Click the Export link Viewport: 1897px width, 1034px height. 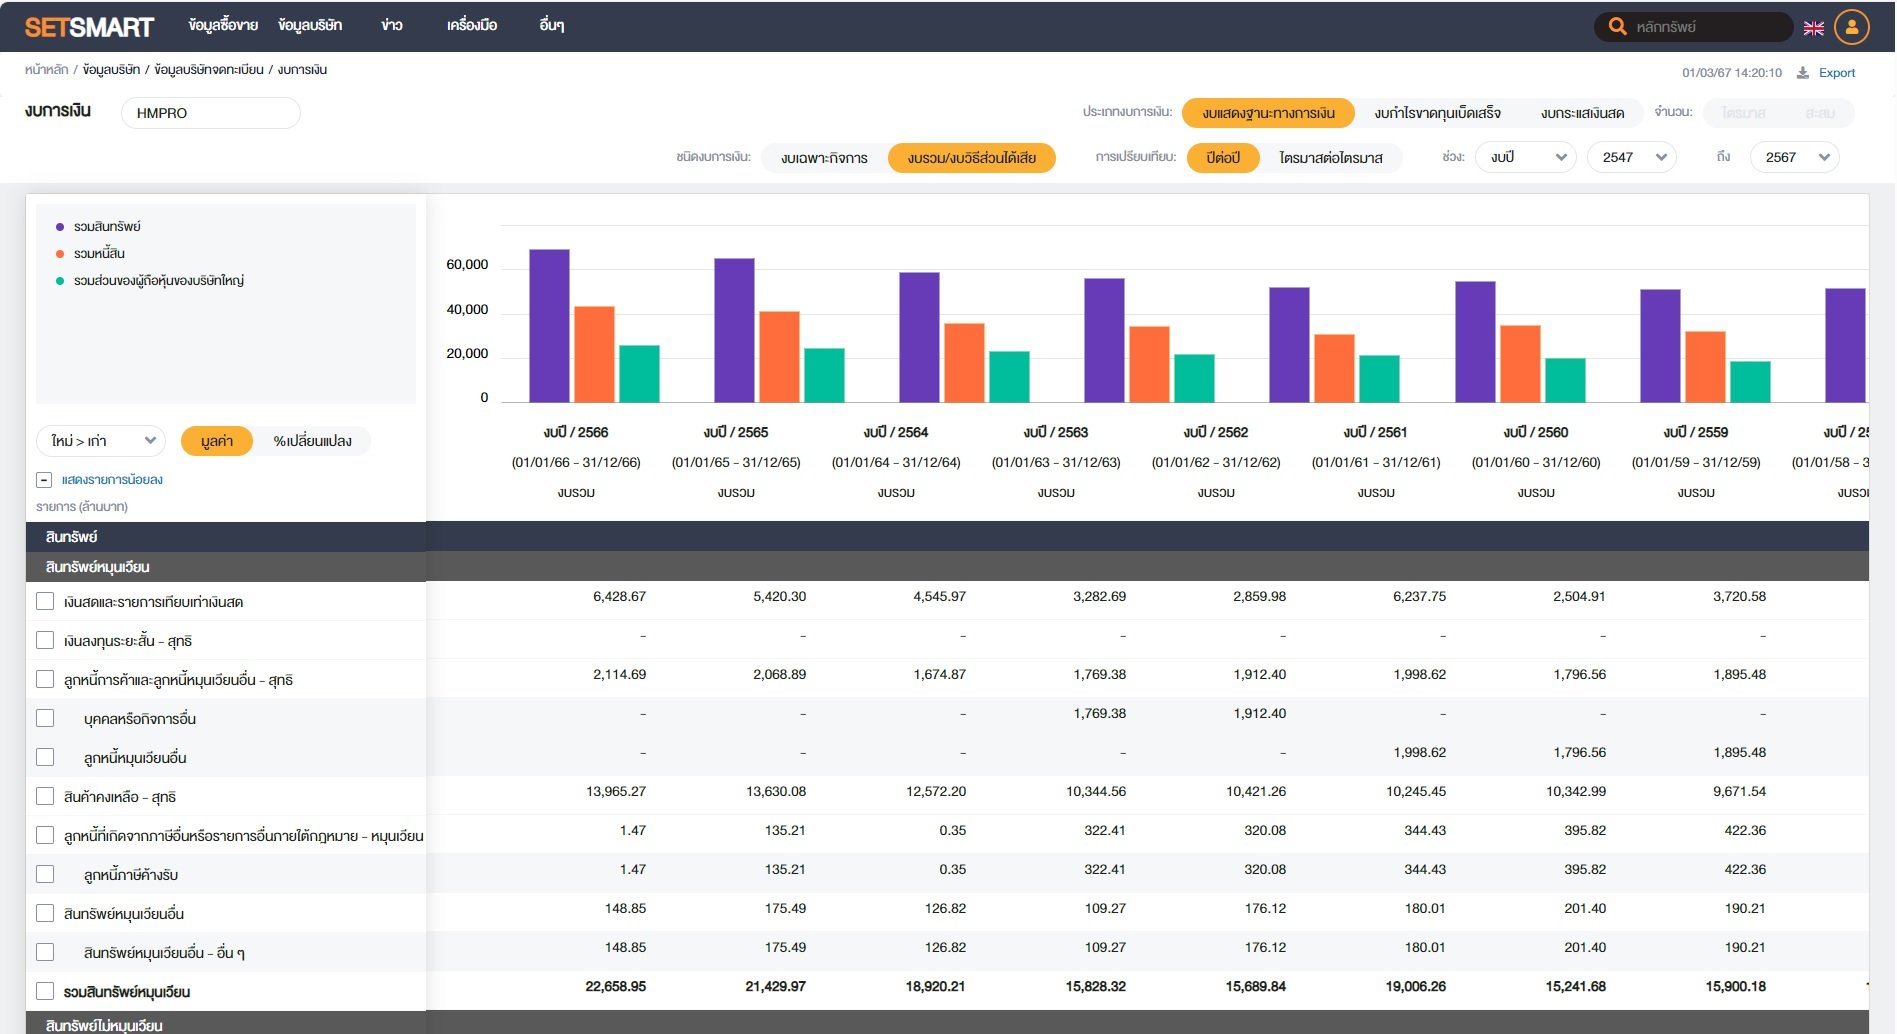(1836, 73)
